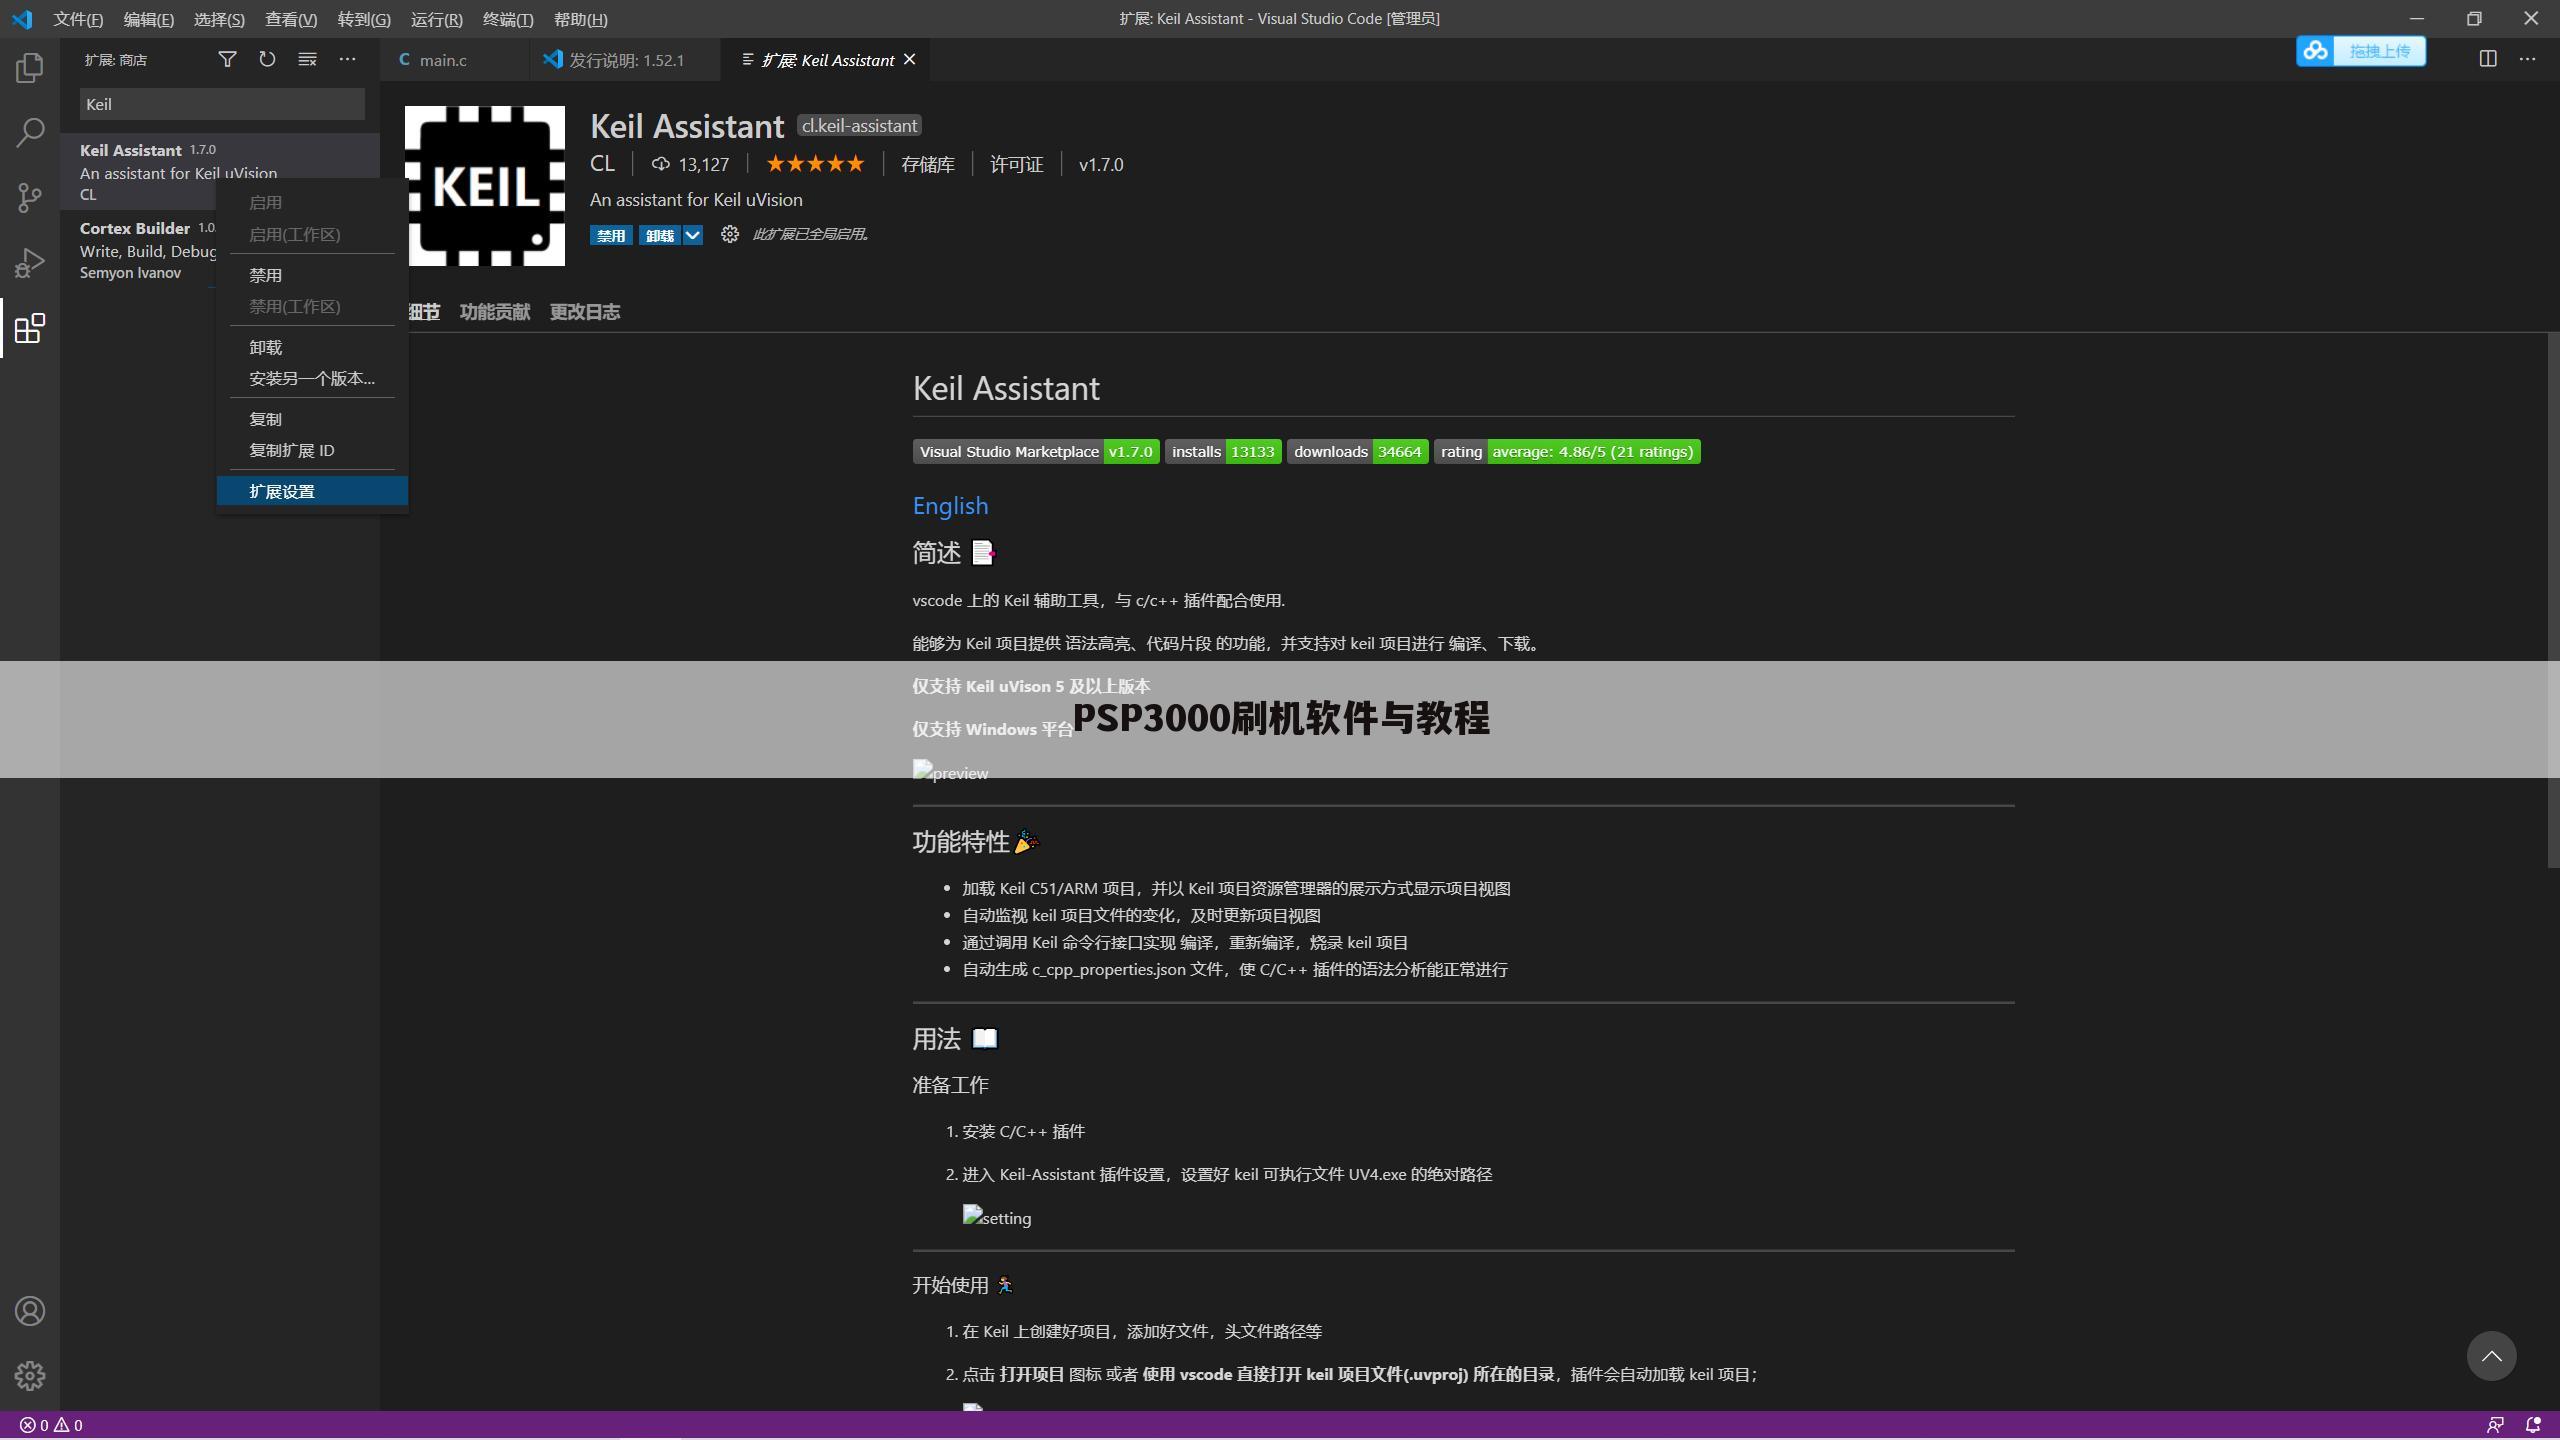Open the feedback icon in status bar

[2495, 1425]
